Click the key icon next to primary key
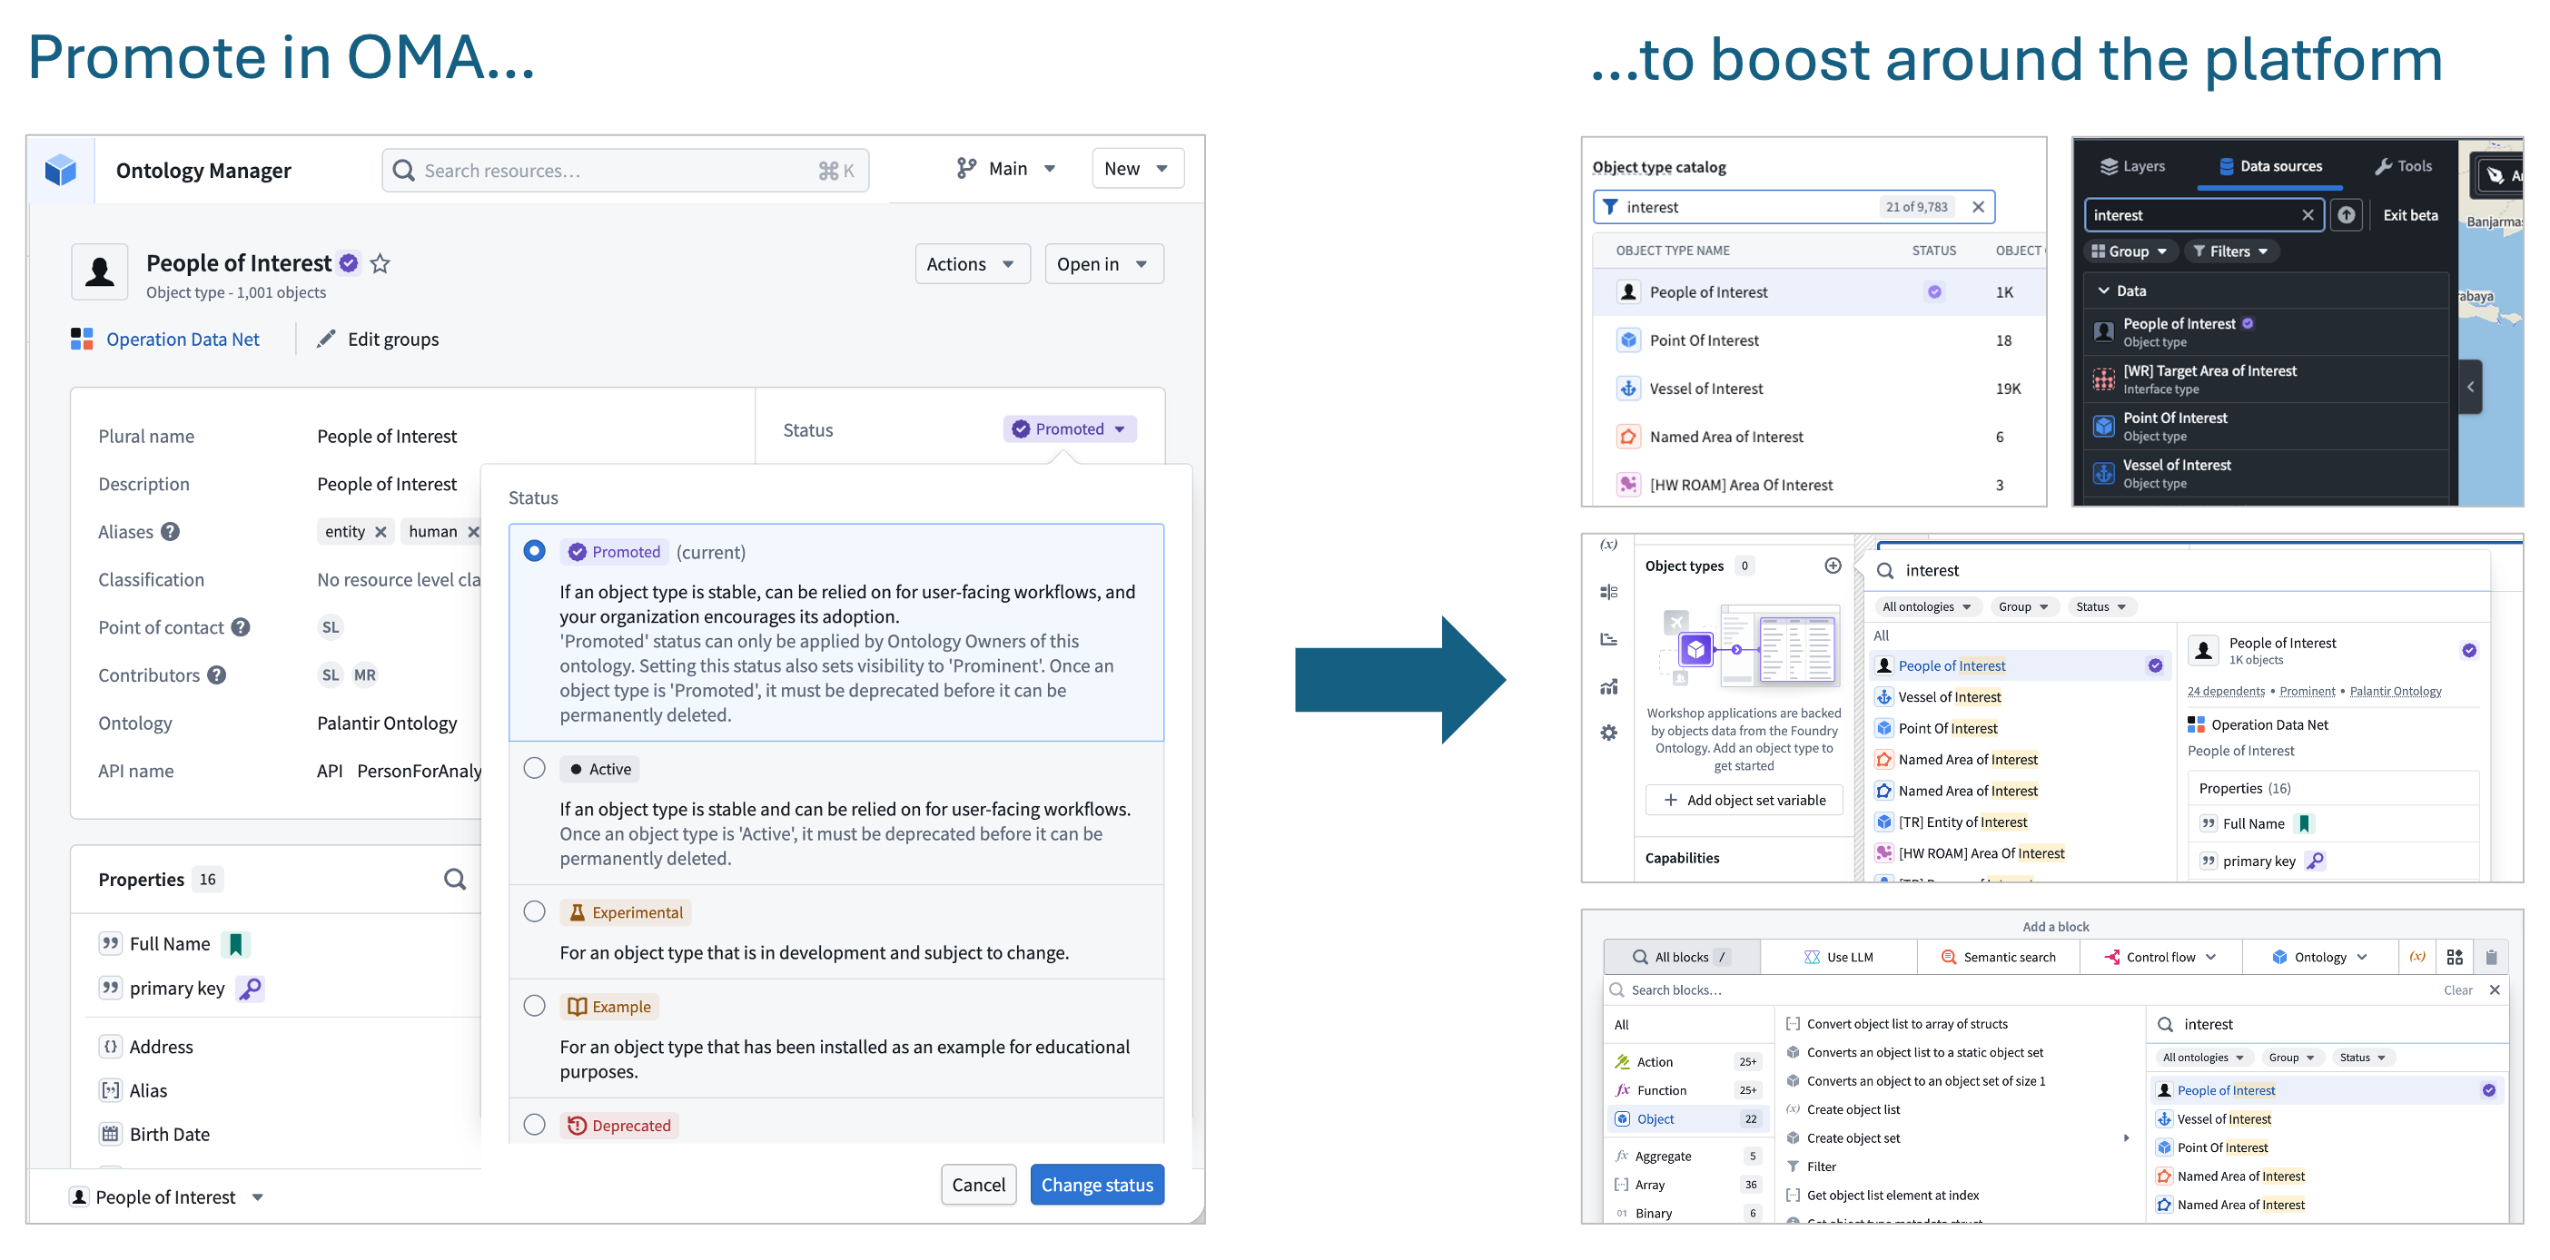Viewport: 2550px width, 1260px height. (250, 988)
